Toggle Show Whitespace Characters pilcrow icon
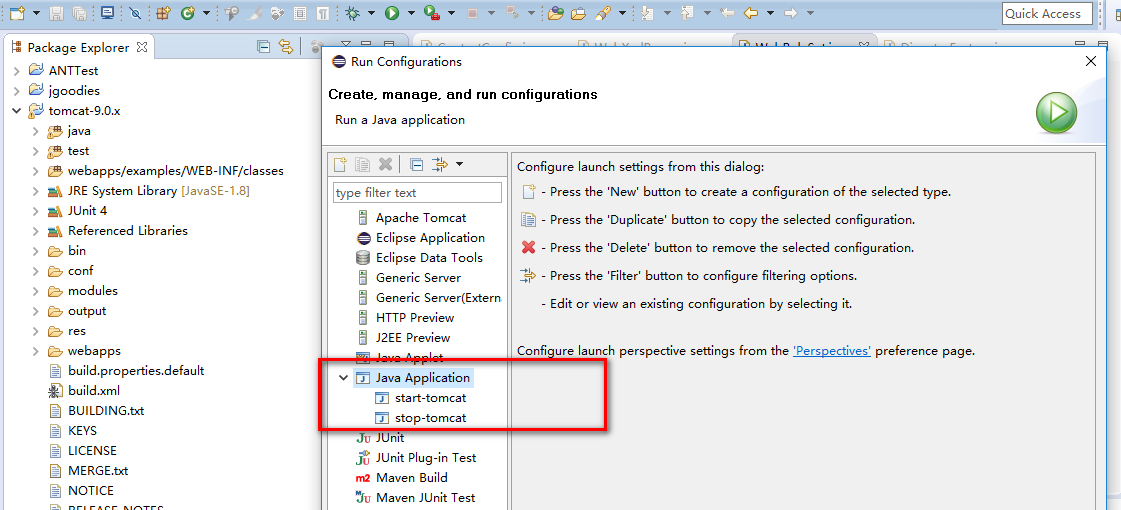 [x=323, y=12]
